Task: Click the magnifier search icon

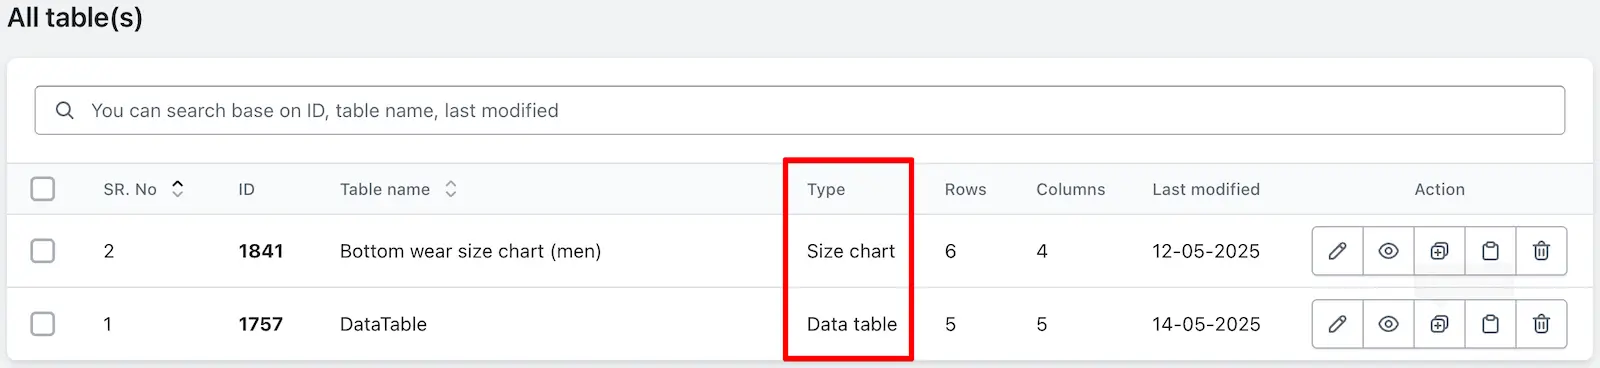Action: tap(65, 110)
